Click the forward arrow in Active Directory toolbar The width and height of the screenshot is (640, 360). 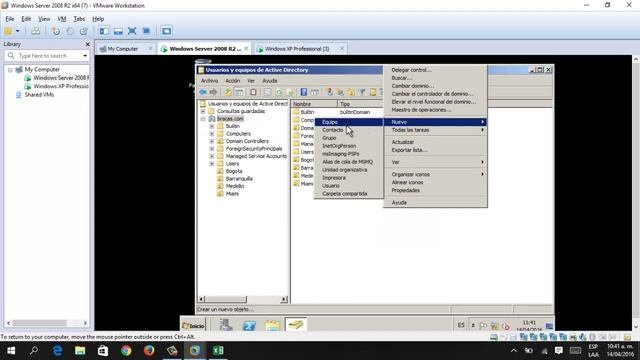(x=213, y=92)
